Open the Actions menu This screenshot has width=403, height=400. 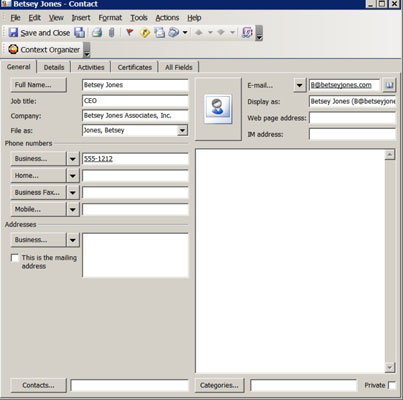[167, 18]
